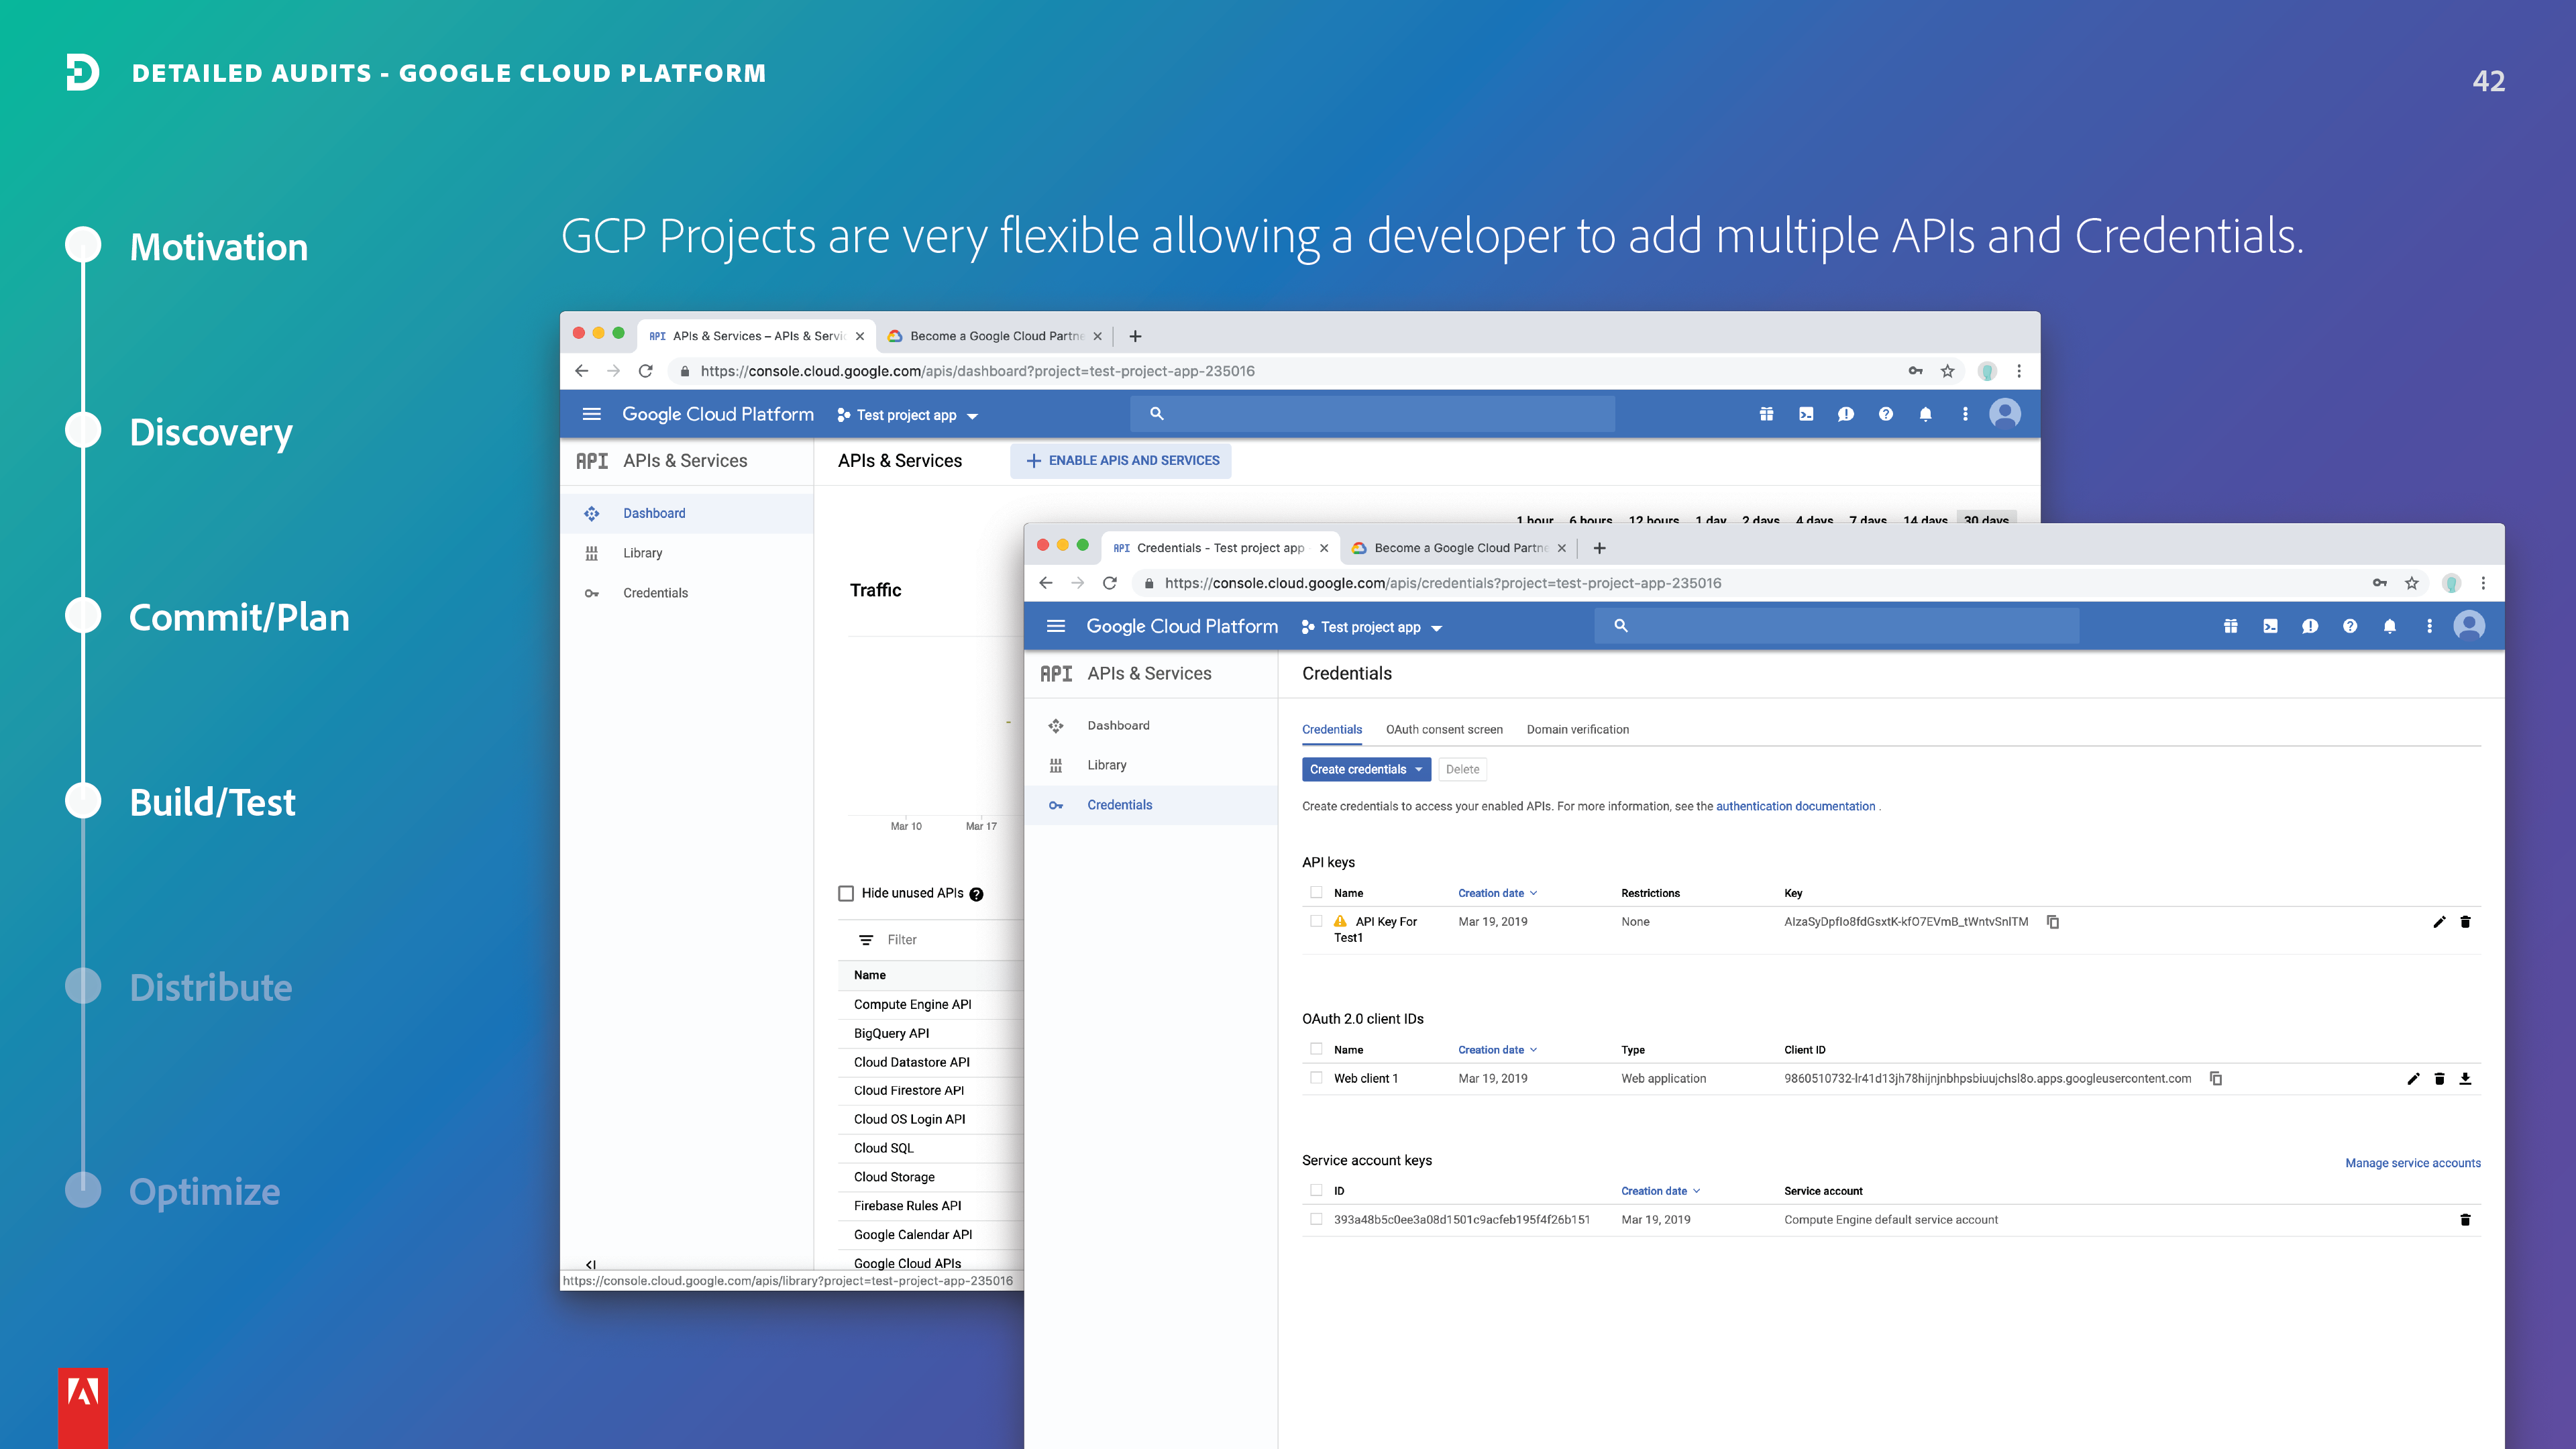Open the authentication documentation link
This screenshot has width=2576, height=1449.
pos(1795,806)
